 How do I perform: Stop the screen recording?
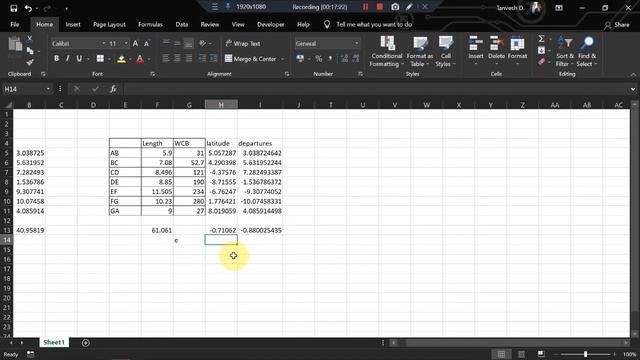[380, 7]
